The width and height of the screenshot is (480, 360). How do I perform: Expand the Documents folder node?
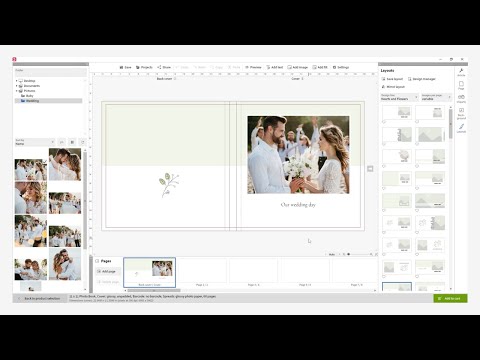pyautogui.click(x=16, y=86)
